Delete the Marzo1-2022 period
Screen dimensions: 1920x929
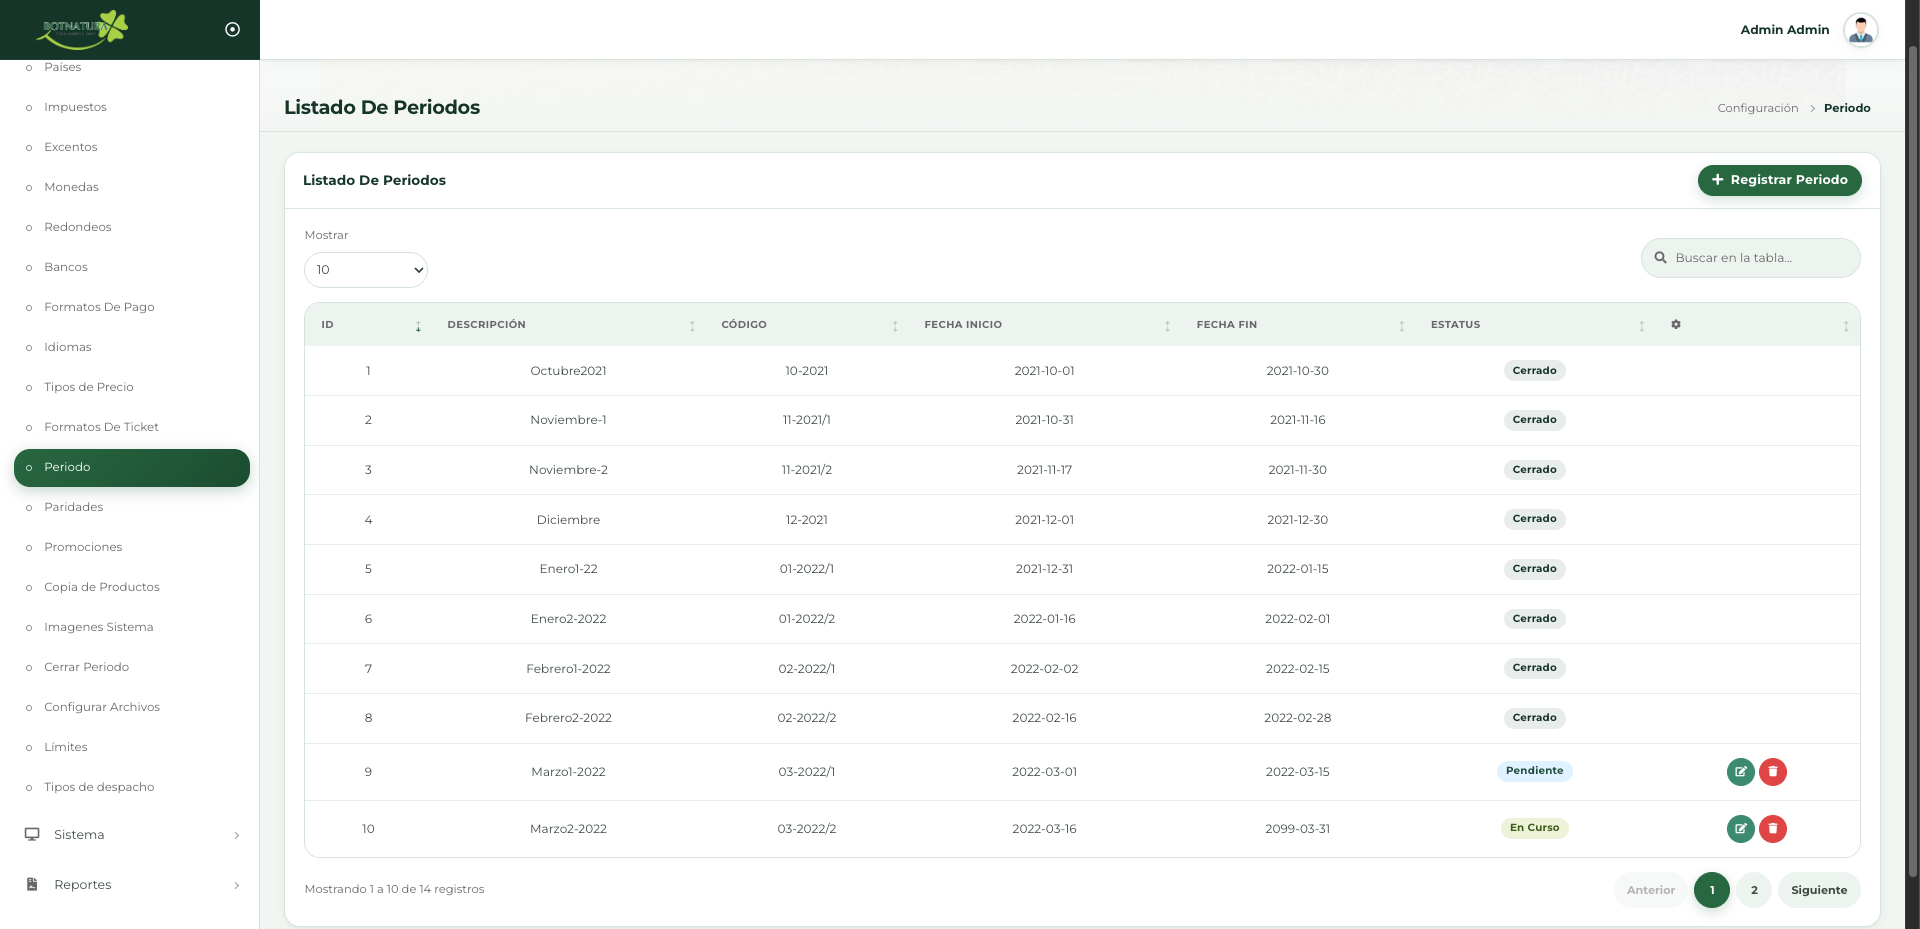tap(1773, 772)
